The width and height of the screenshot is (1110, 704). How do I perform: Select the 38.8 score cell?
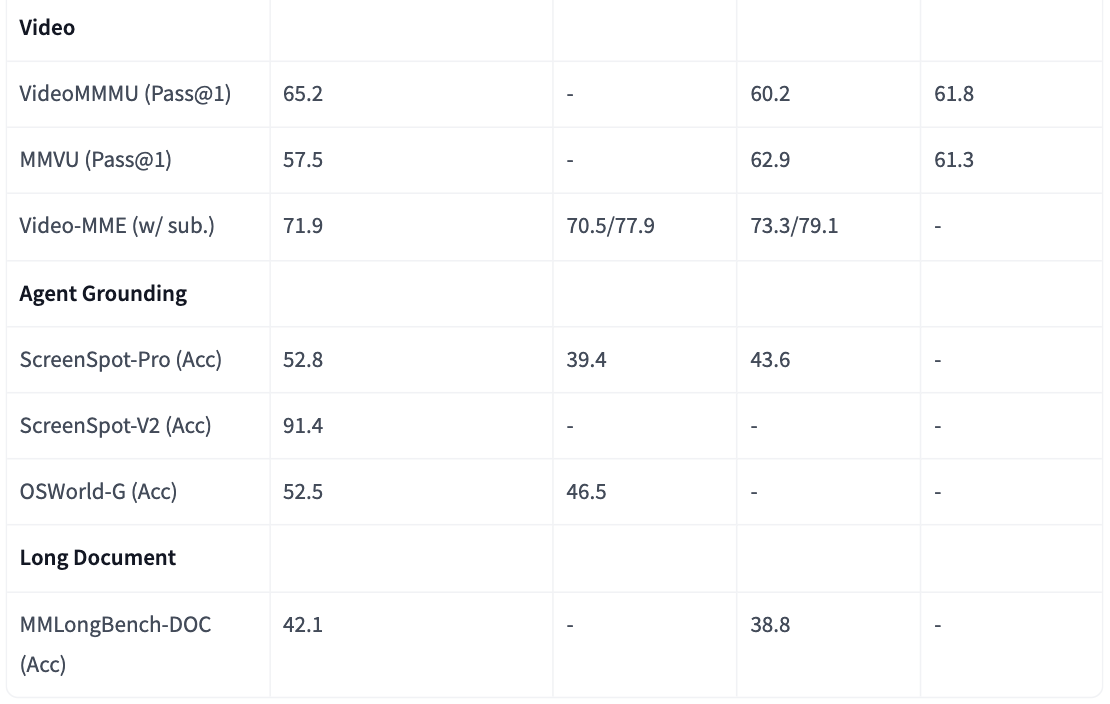click(x=770, y=625)
